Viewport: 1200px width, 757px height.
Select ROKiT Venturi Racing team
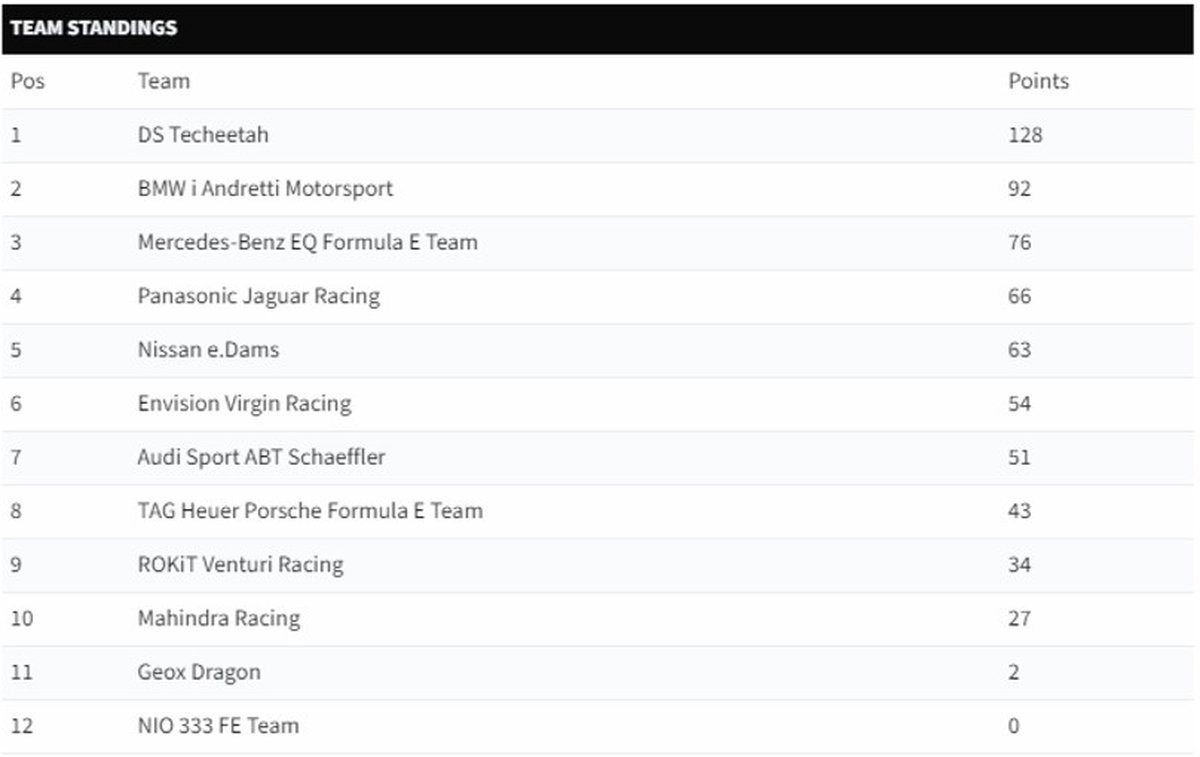point(240,566)
